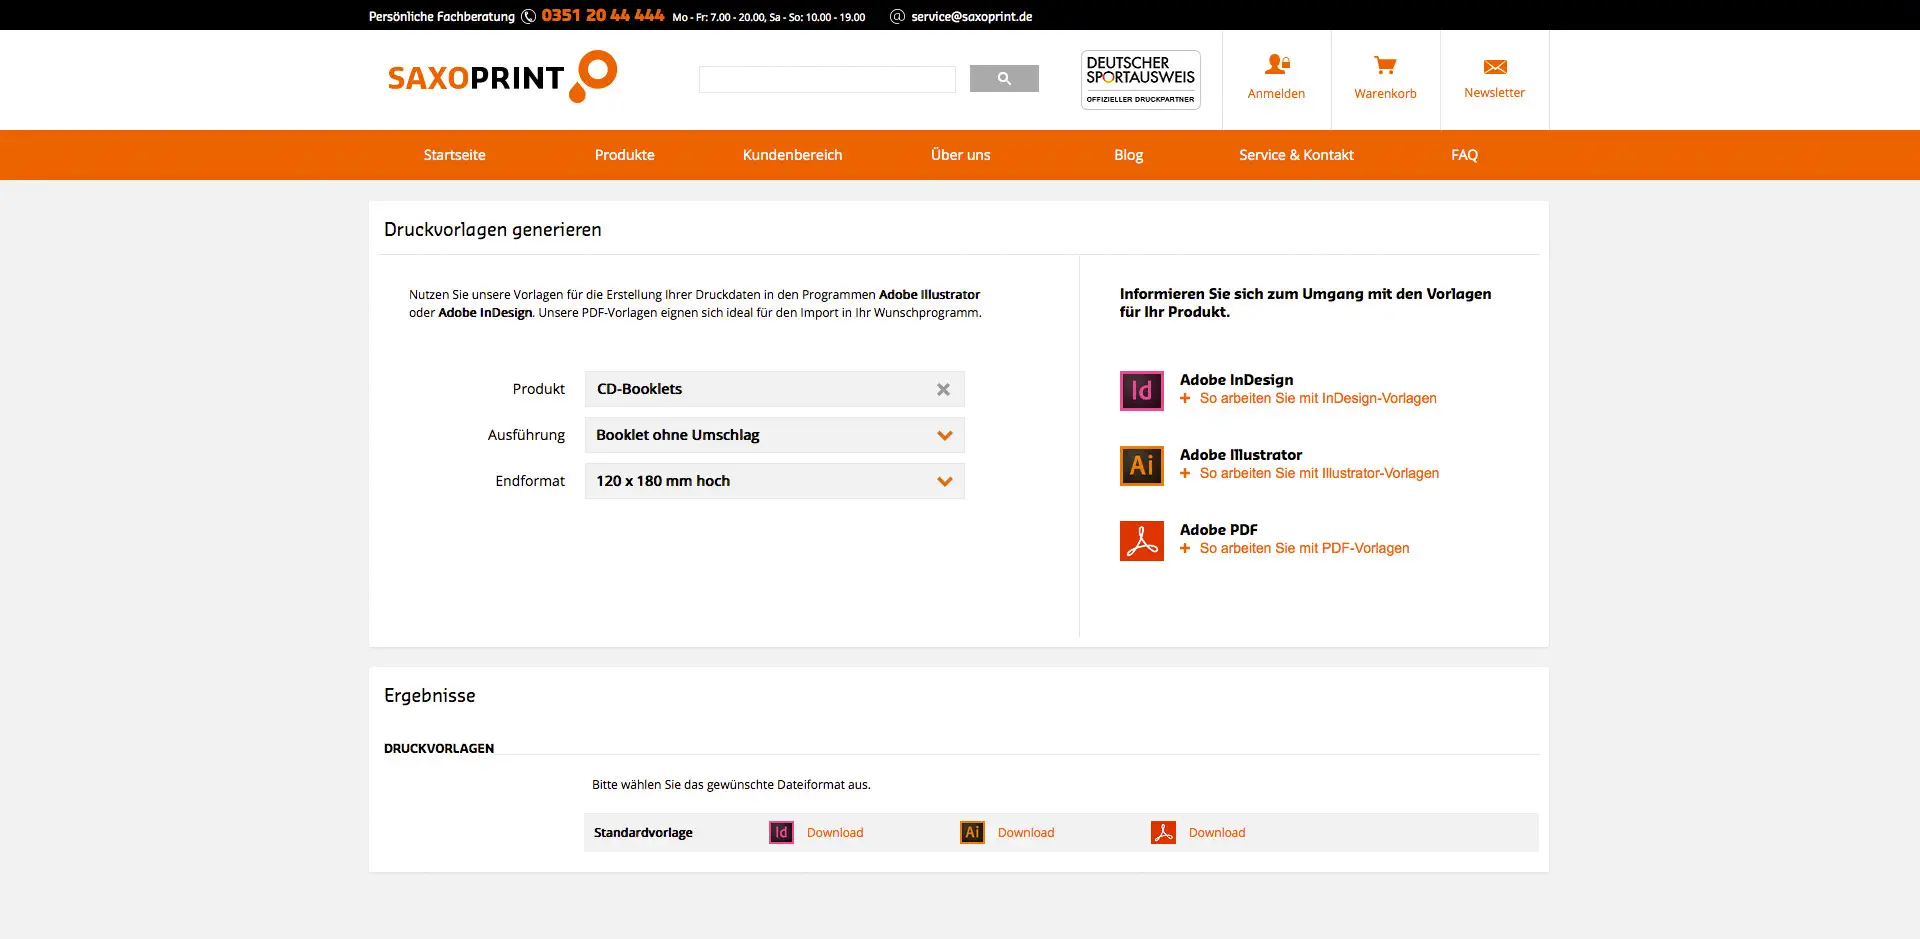Download the PDF Standardvorlage
This screenshot has width=1920, height=939.
(1216, 833)
